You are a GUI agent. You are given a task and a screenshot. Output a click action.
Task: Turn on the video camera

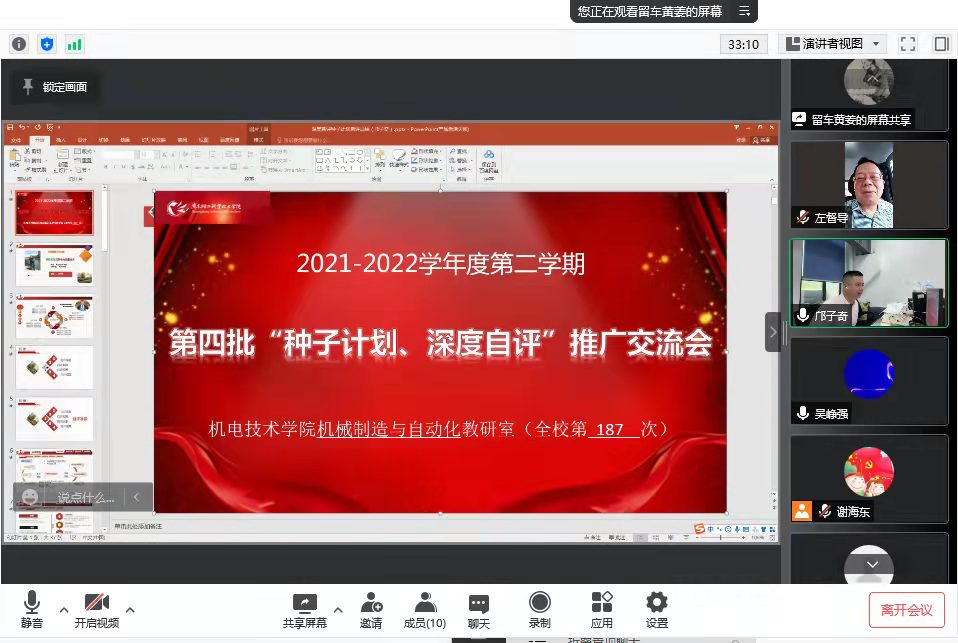click(96, 610)
